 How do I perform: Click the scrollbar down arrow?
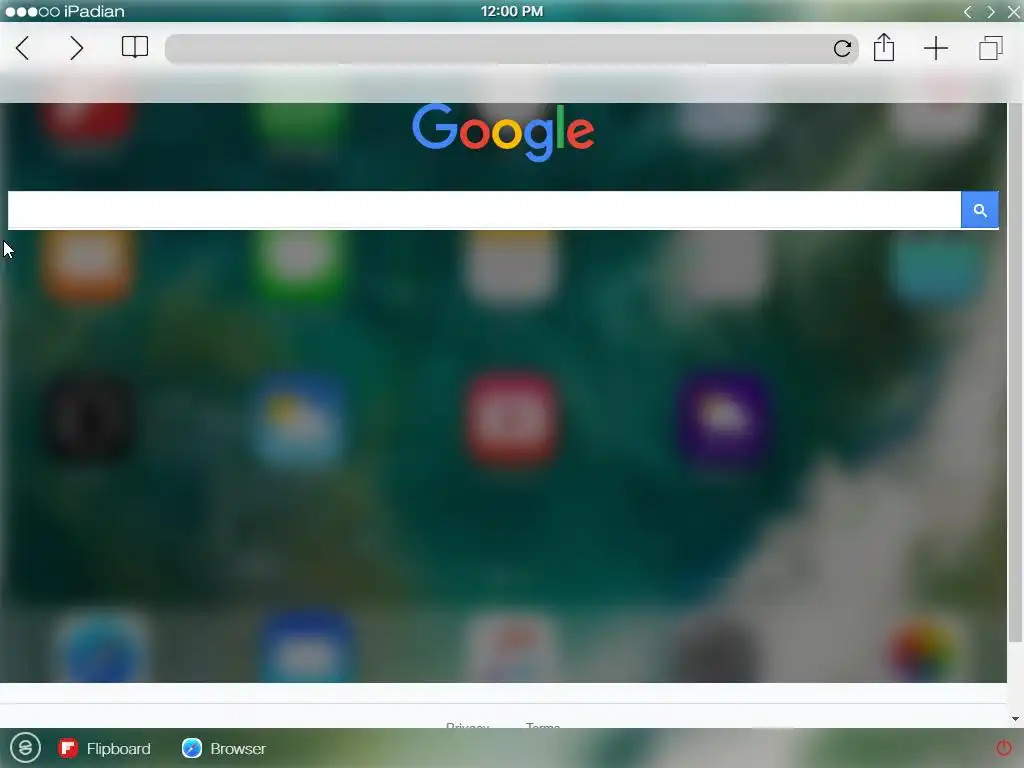pyautogui.click(x=1015, y=719)
